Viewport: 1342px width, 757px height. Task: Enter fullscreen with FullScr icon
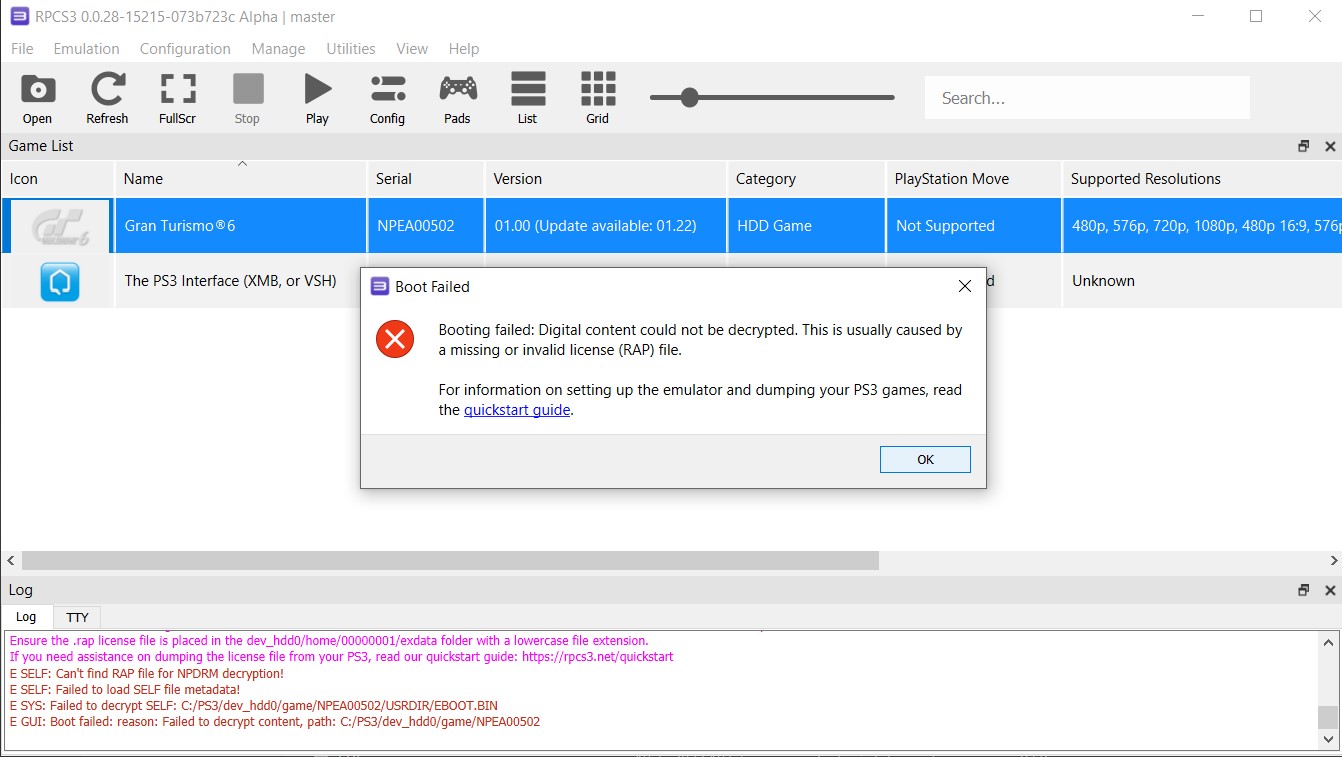(x=177, y=98)
